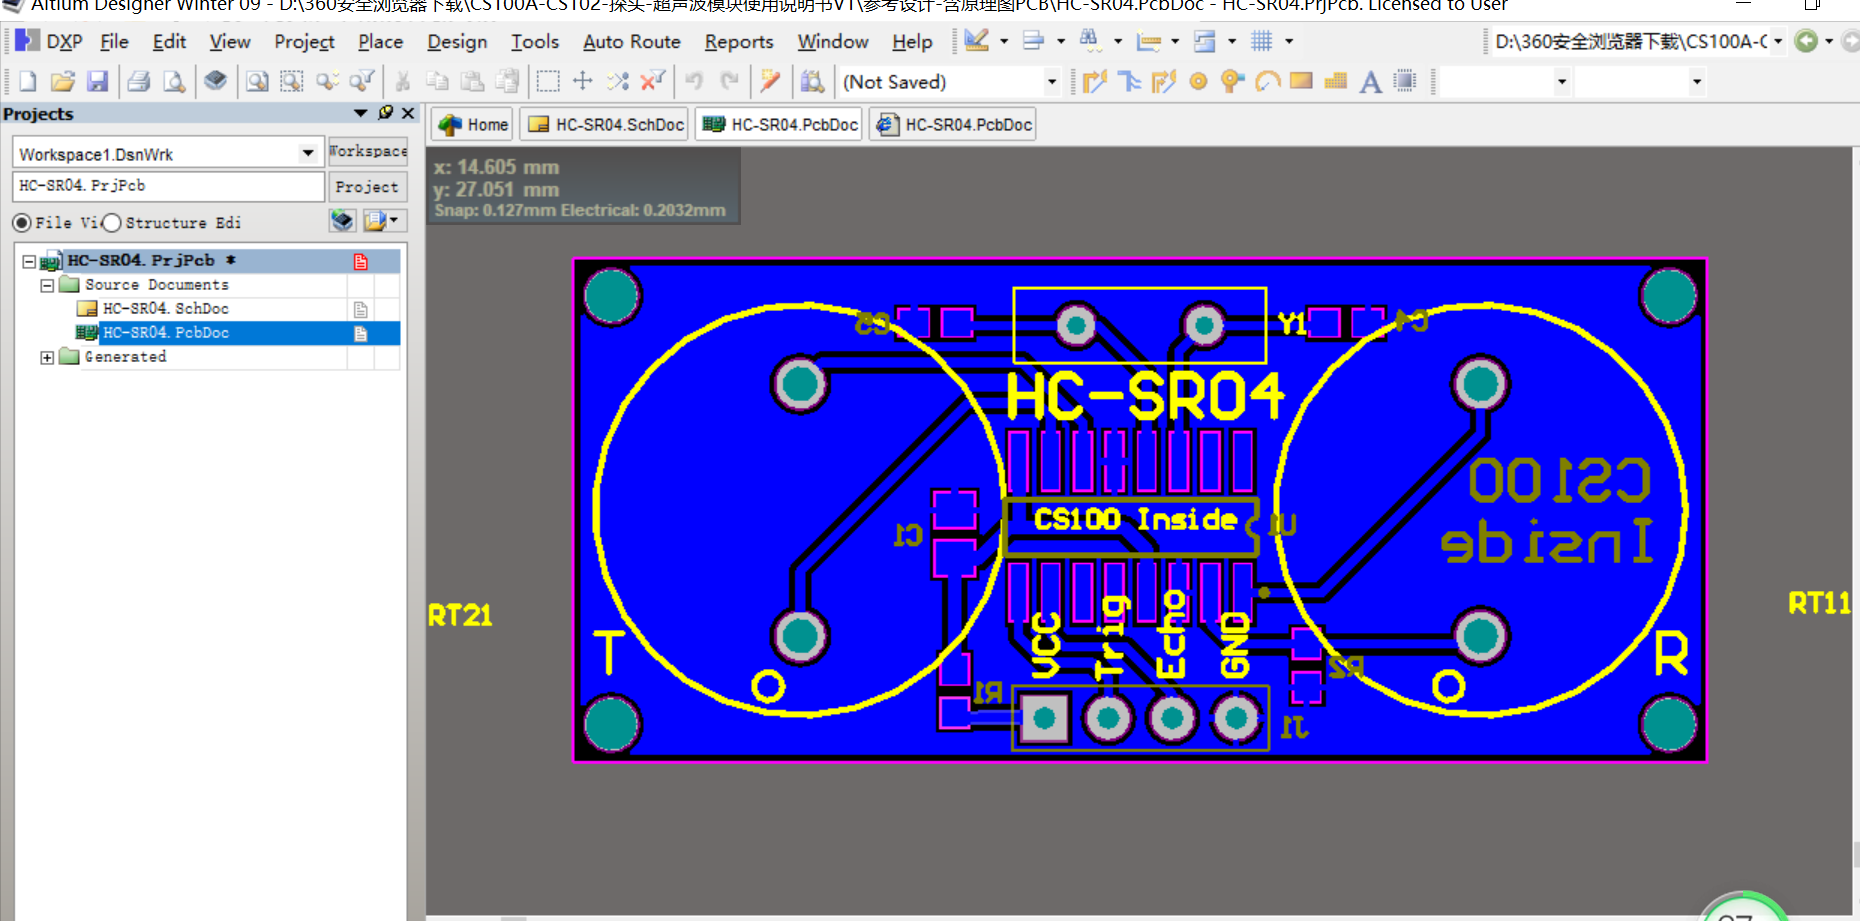Open the Auto Route menu
The image size is (1860, 921).
coord(631,41)
